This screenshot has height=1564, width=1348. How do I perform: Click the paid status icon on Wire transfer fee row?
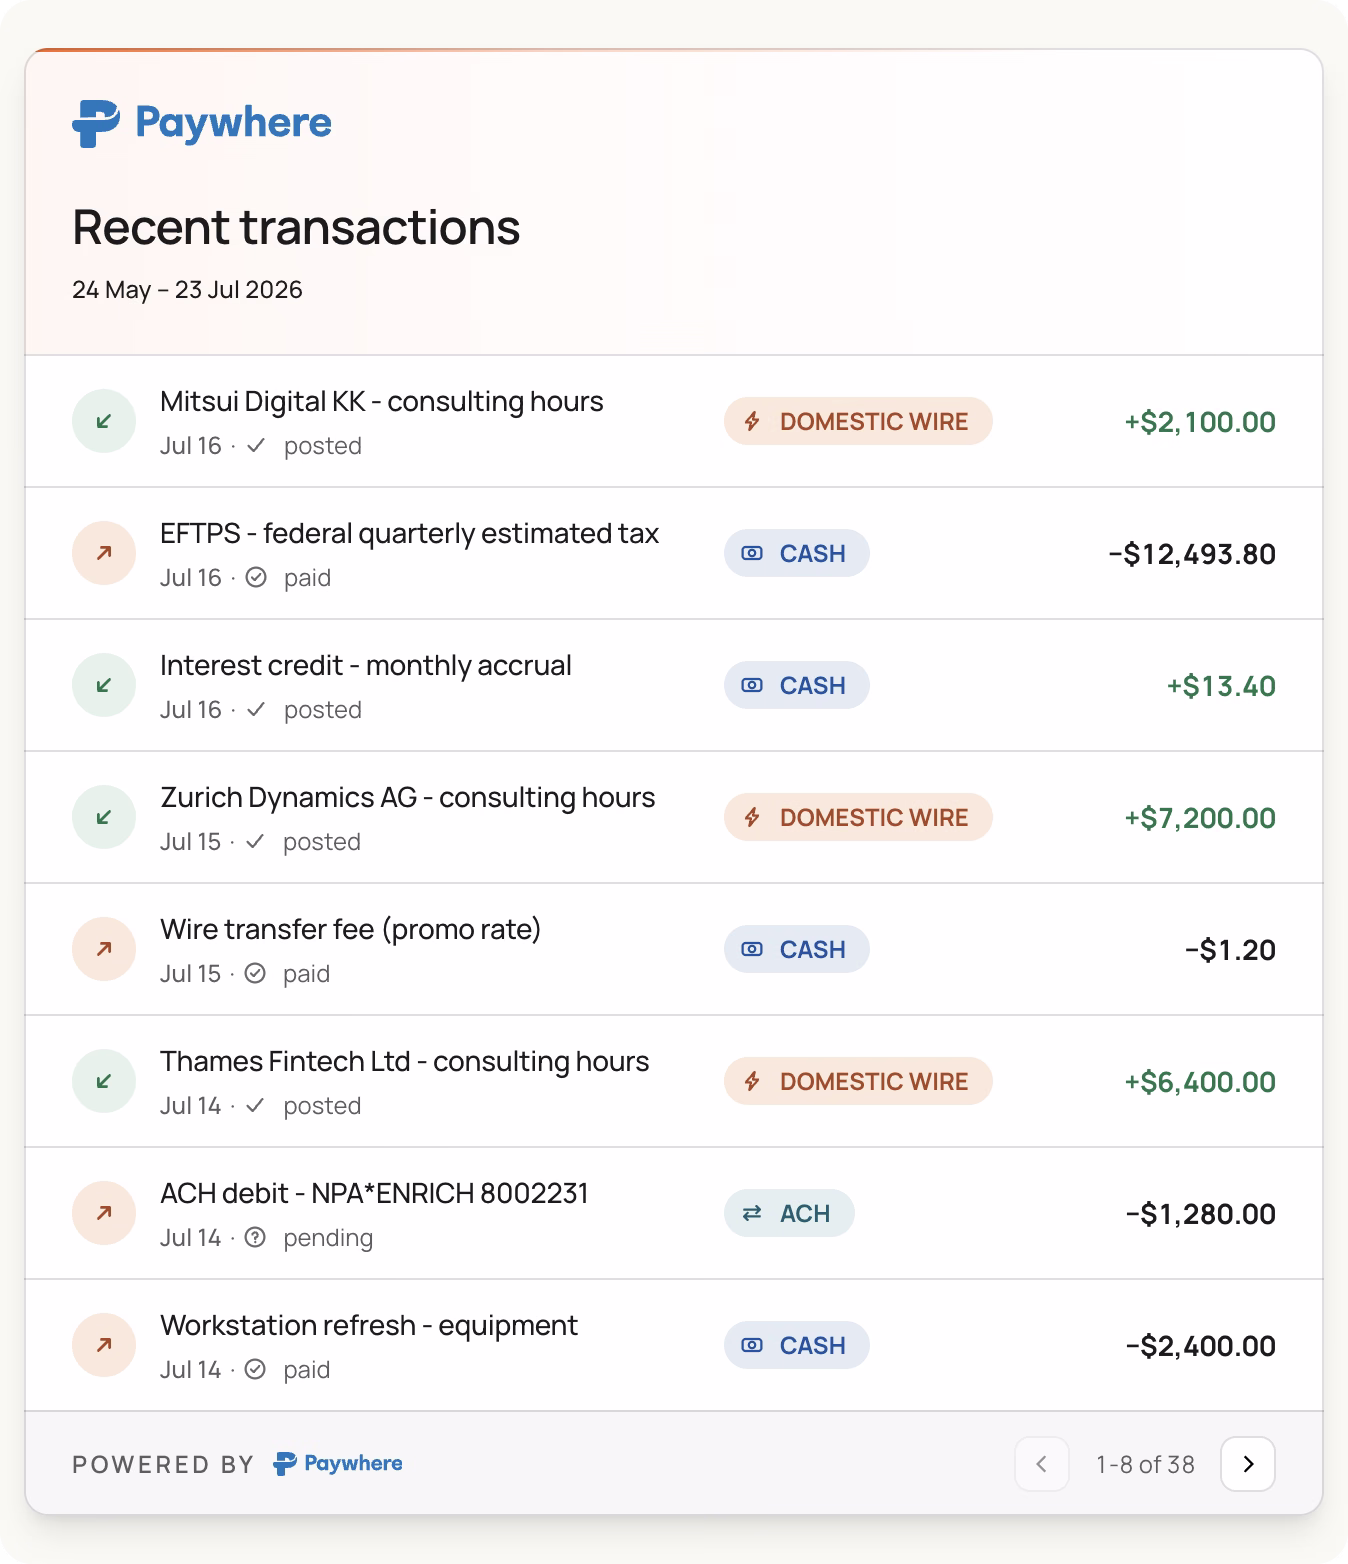pyautogui.click(x=256, y=974)
